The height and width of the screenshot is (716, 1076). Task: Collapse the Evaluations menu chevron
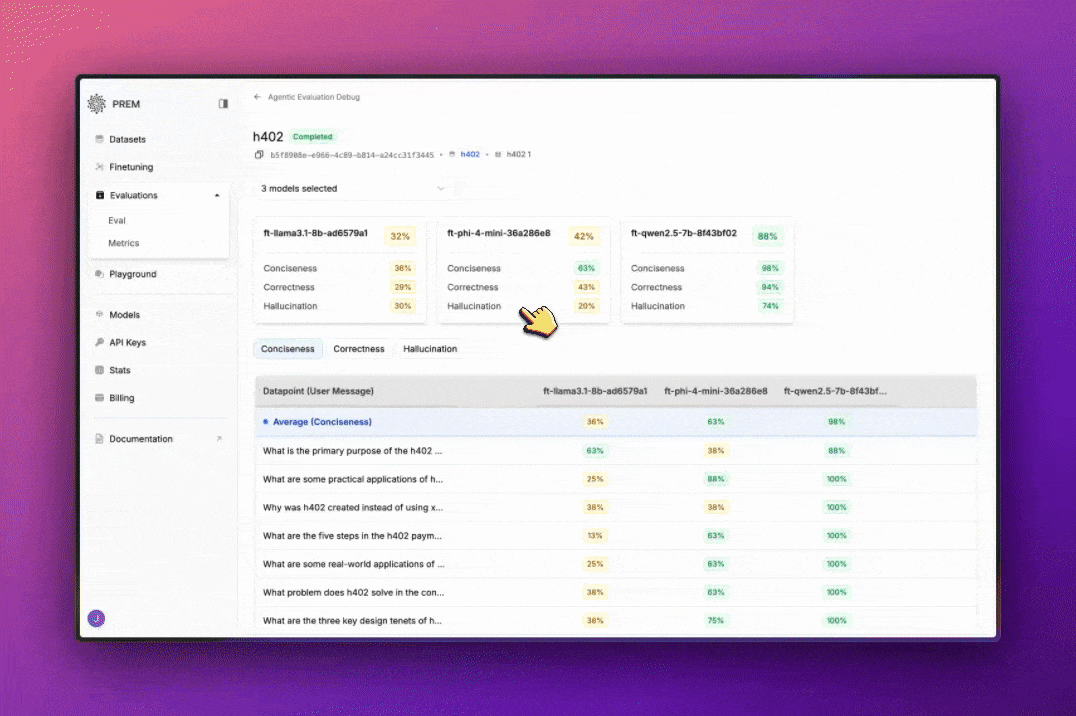click(x=217, y=196)
